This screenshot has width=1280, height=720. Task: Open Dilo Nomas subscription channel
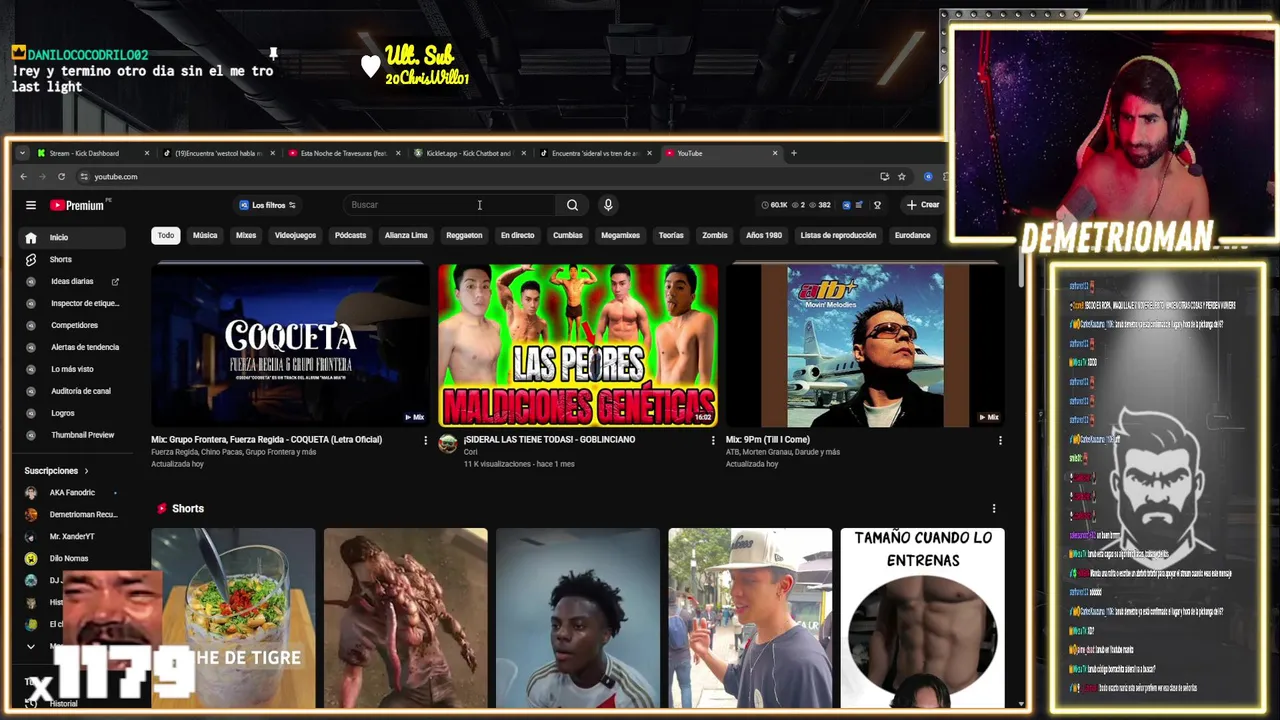[x=73, y=559]
